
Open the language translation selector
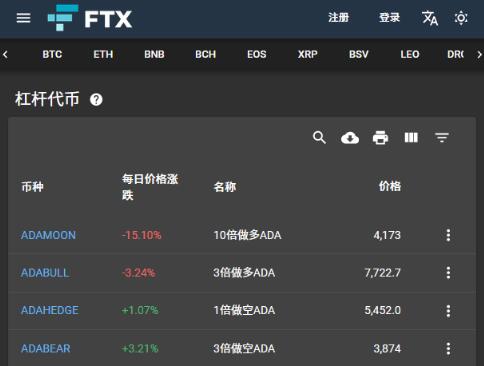tap(430, 18)
